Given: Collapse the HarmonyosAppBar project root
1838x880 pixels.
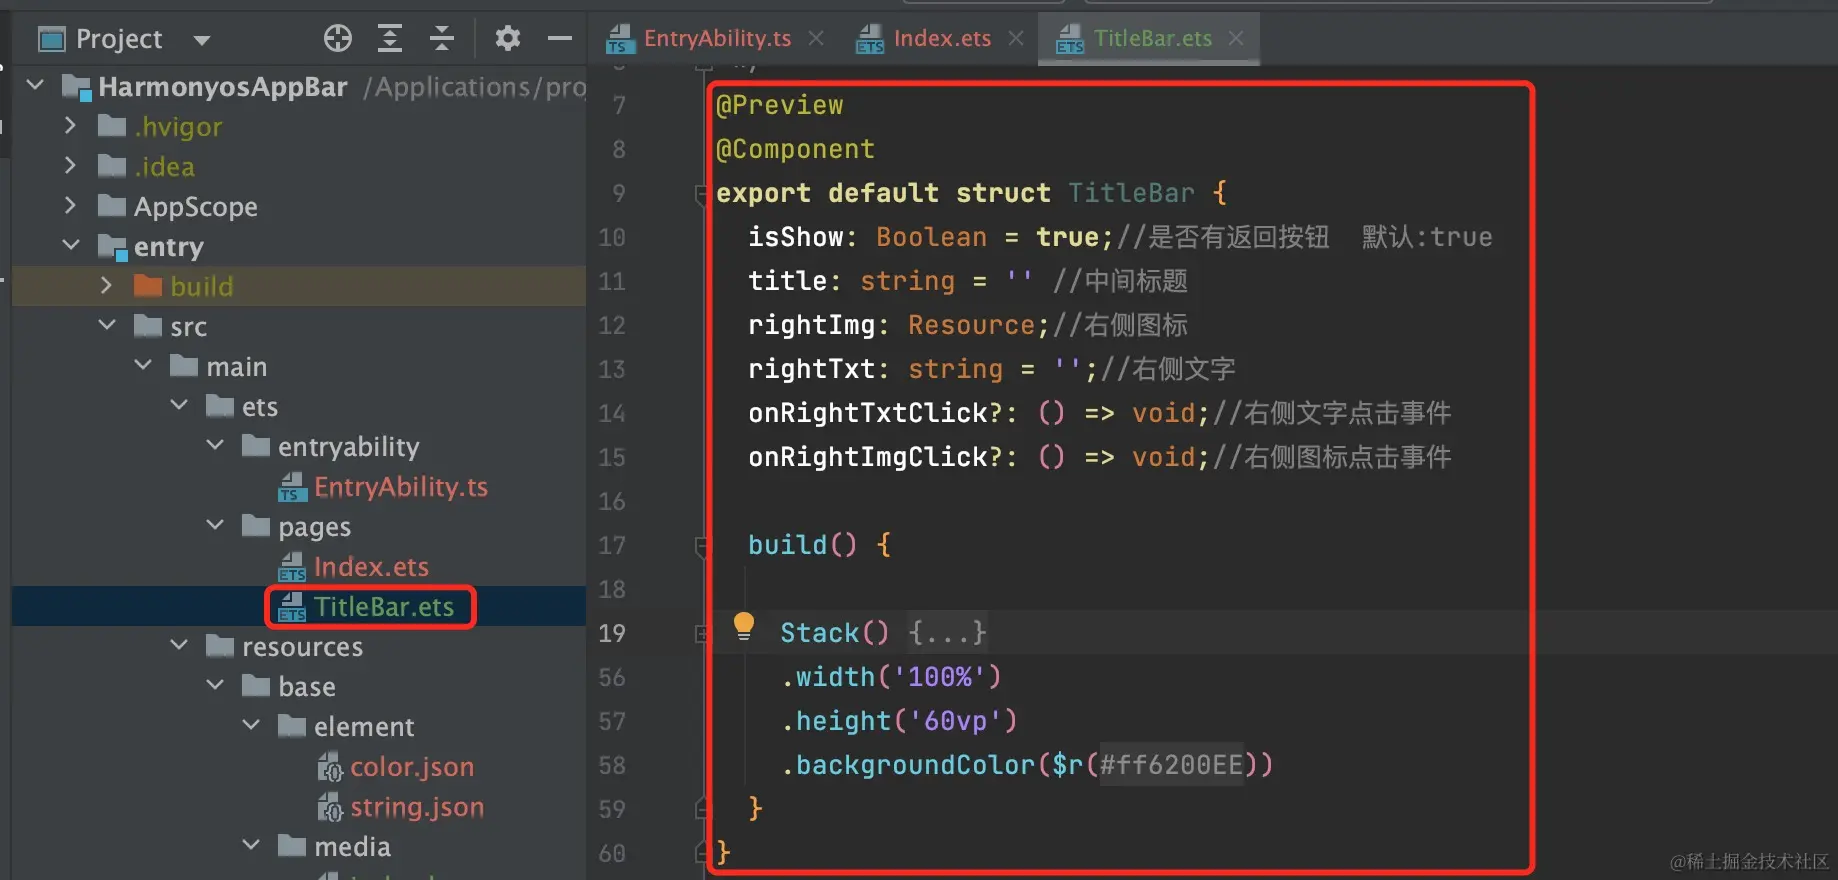Looking at the screenshot, I should [35, 85].
